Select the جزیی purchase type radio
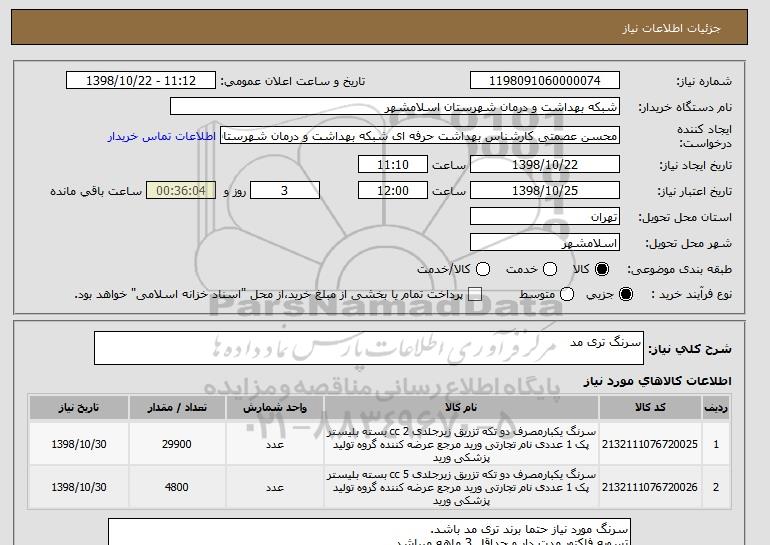The width and height of the screenshot is (770, 545). [626, 295]
